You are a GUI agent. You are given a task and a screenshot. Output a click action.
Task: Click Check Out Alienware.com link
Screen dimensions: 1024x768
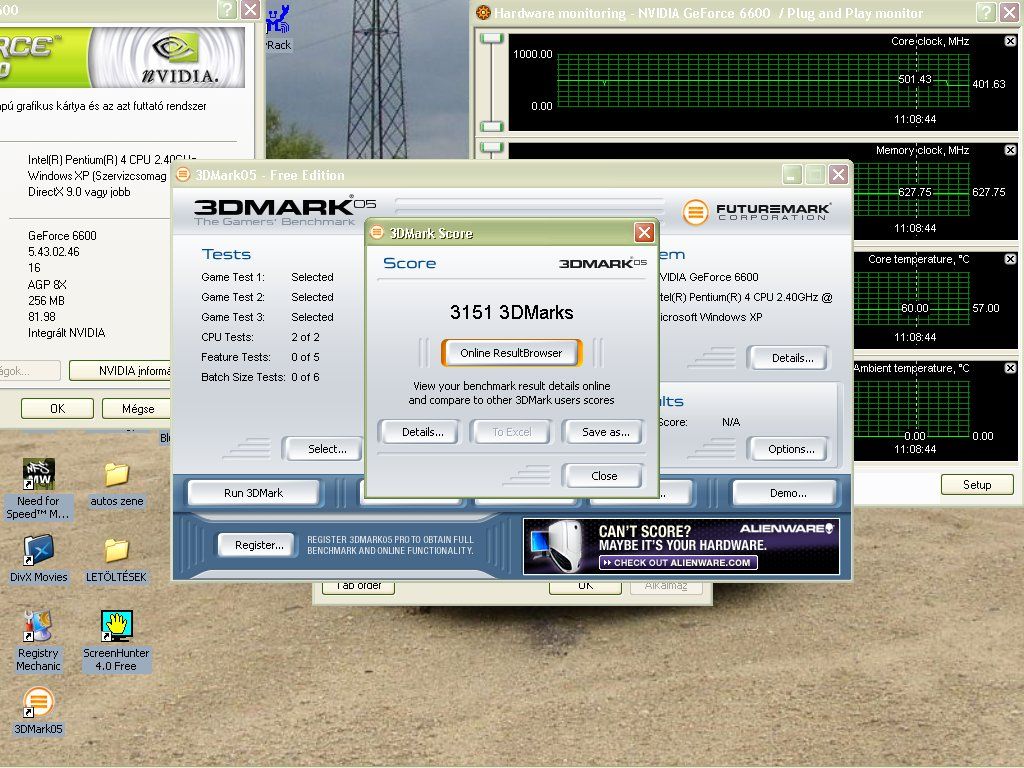(678, 562)
